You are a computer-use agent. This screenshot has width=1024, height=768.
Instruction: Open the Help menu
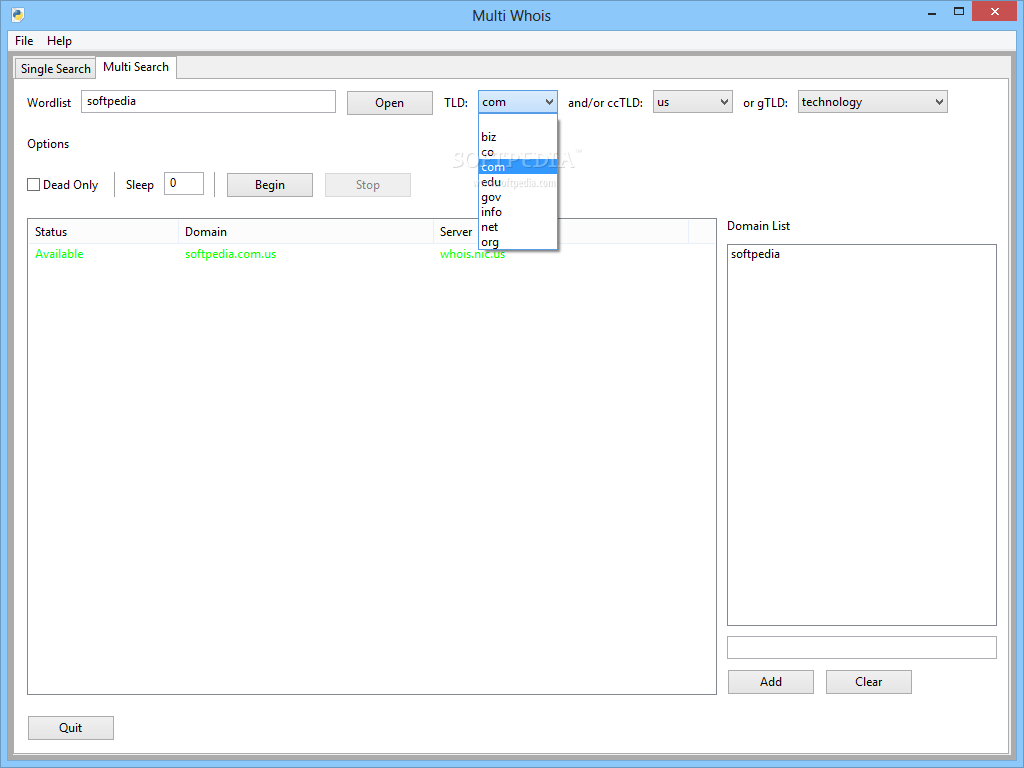[x=59, y=40]
